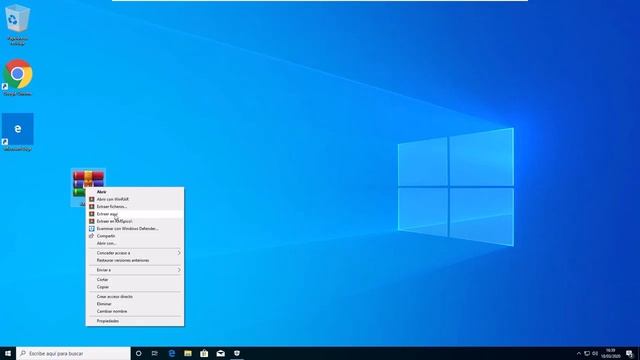
Task: Choose 'Crear acceso directo' menu entry
Action: [135, 297]
